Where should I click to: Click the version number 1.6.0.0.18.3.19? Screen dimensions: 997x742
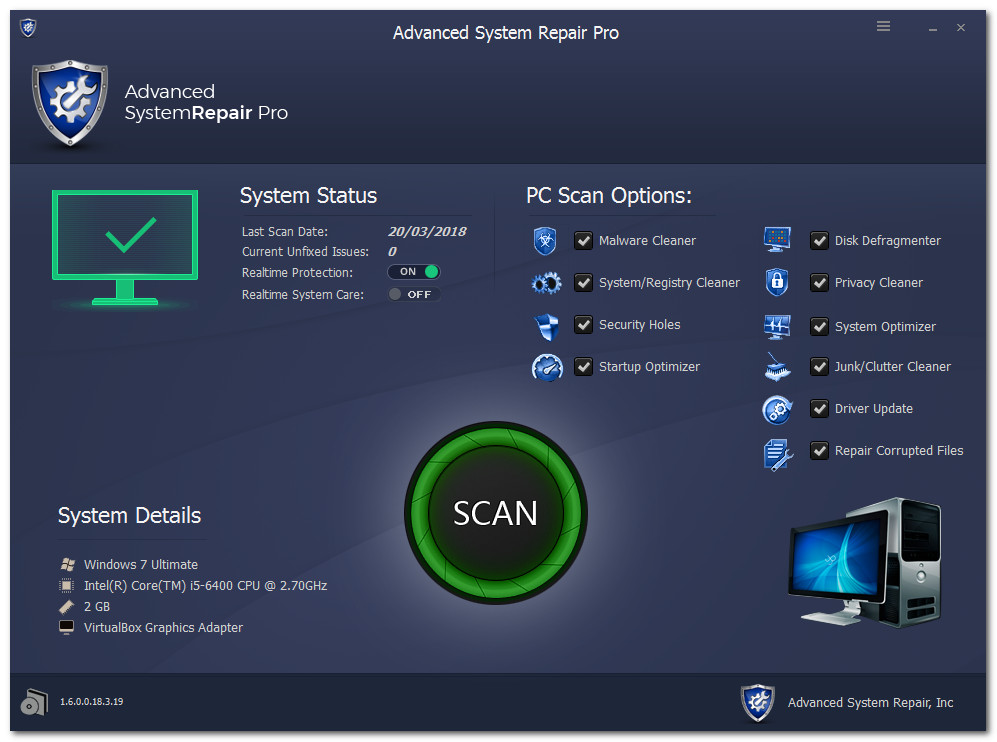click(92, 701)
